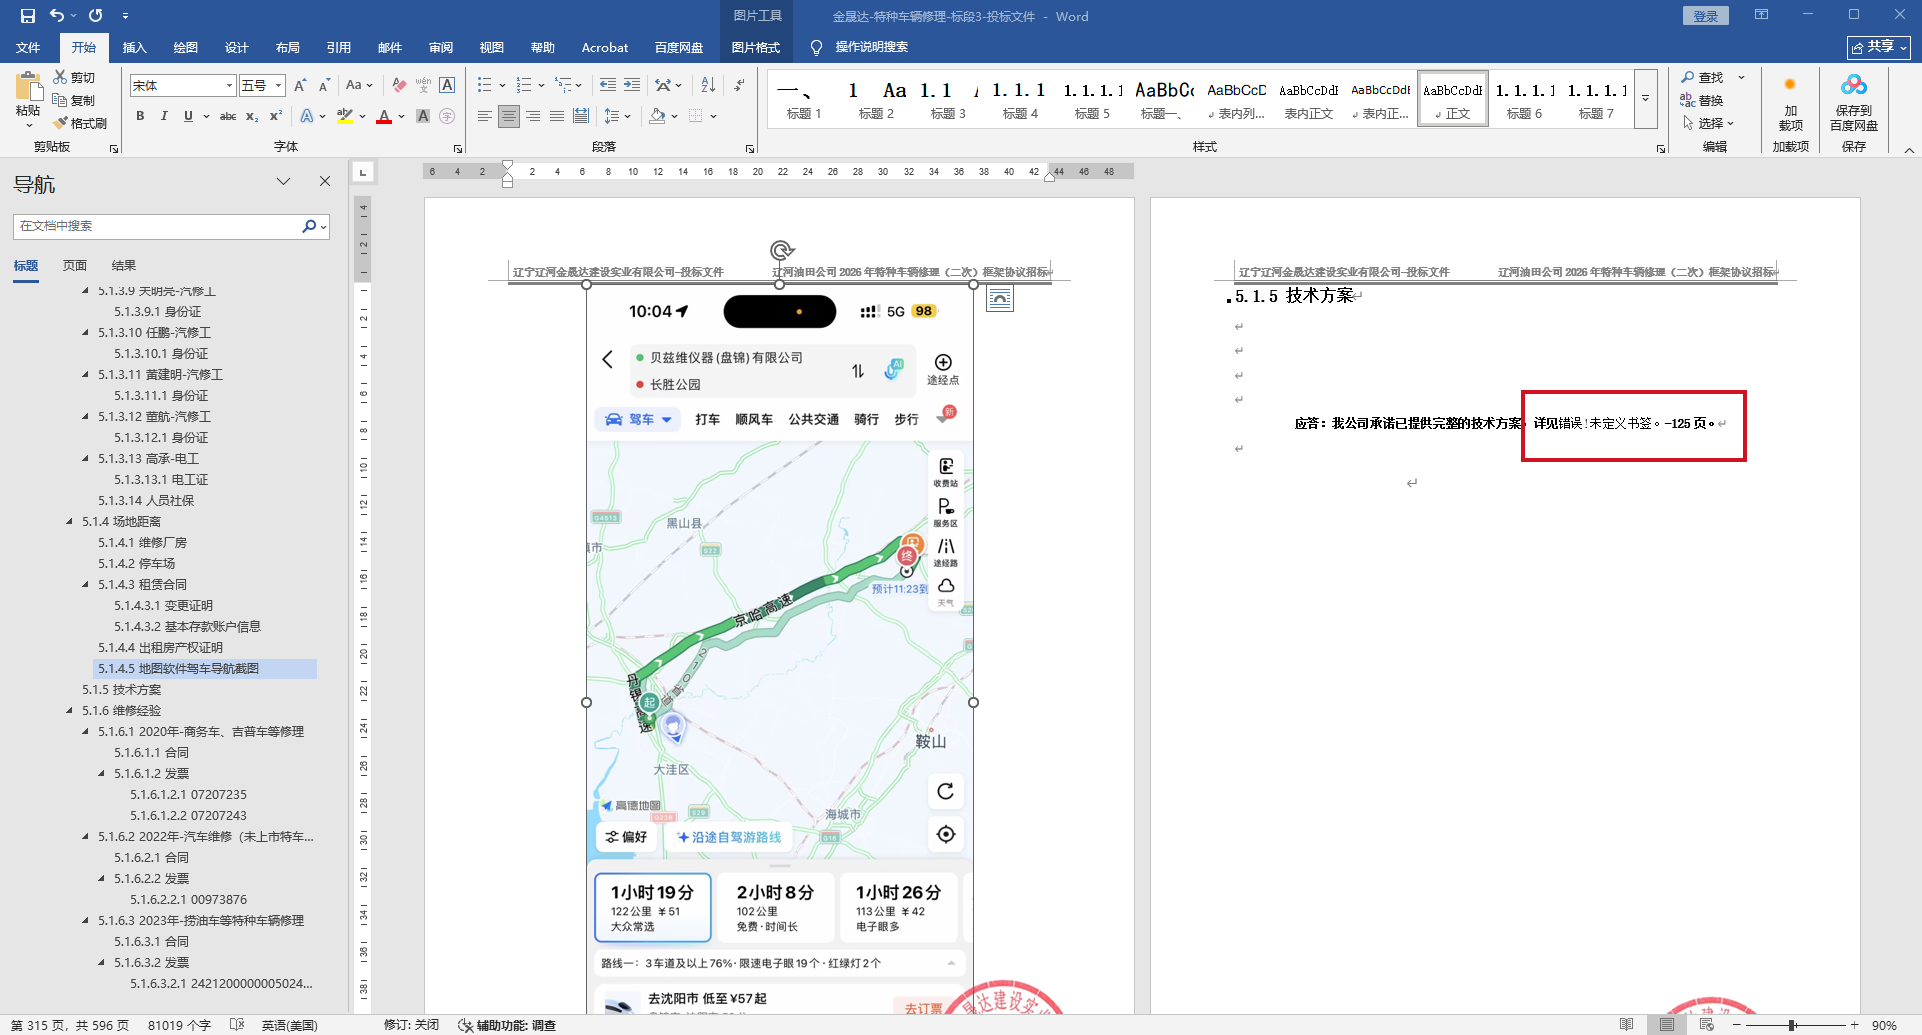Increase the paragraph indent
The width and height of the screenshot is (1922, 1035).
(632, 85)
